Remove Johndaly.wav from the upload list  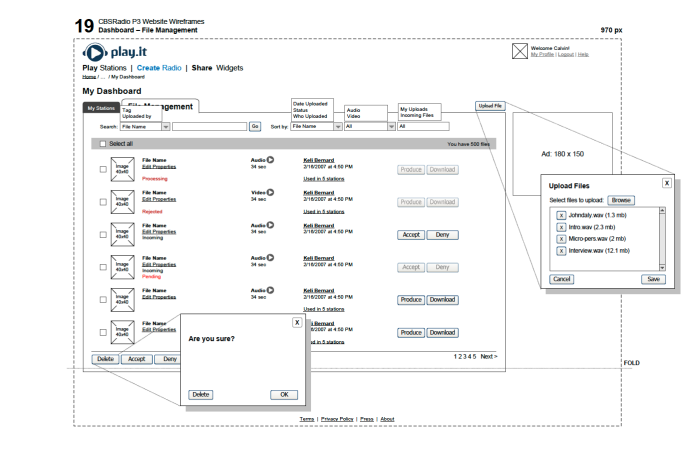pos(561,216)
